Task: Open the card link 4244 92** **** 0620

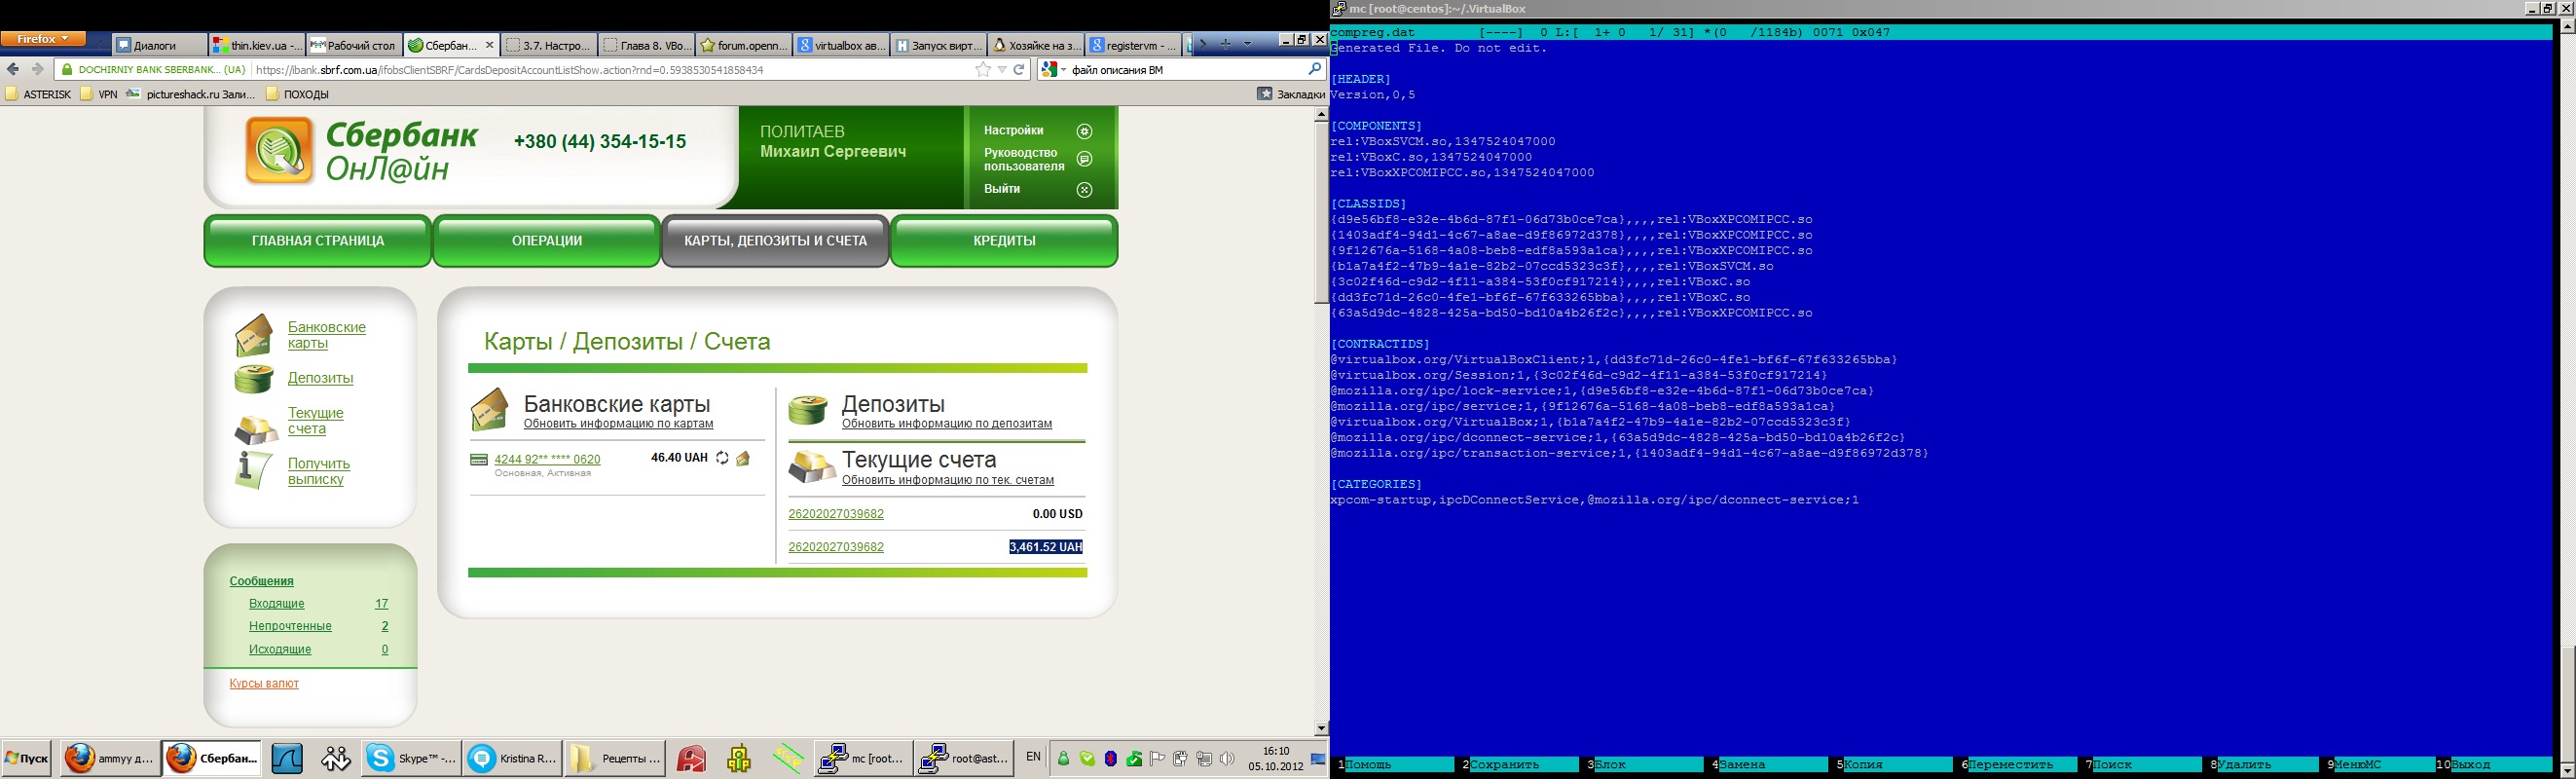Action: 547,459
